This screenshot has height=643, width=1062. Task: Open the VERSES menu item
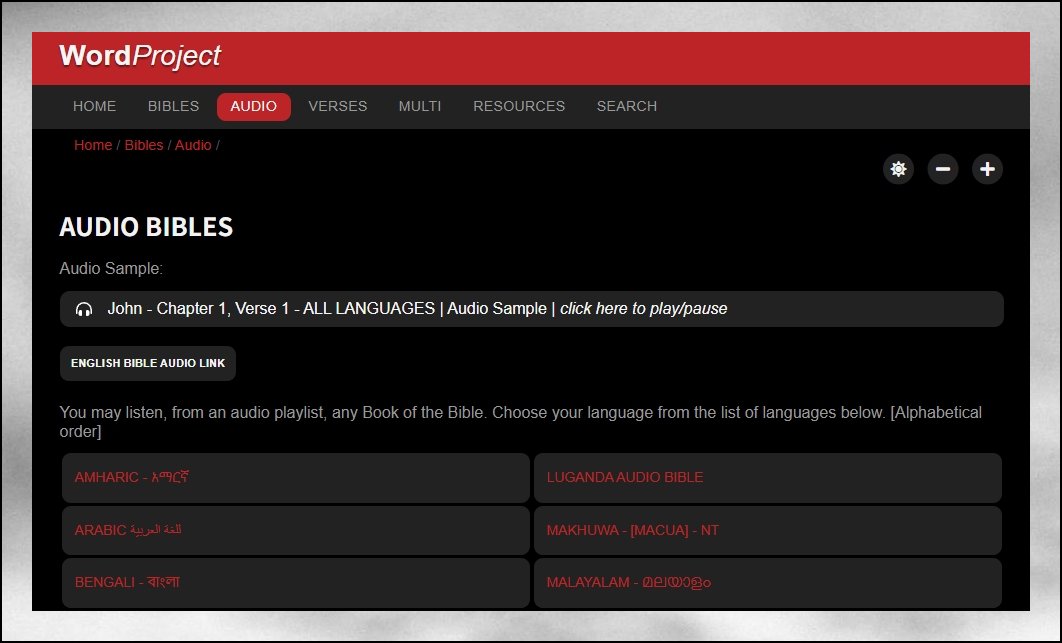point(337,106)
